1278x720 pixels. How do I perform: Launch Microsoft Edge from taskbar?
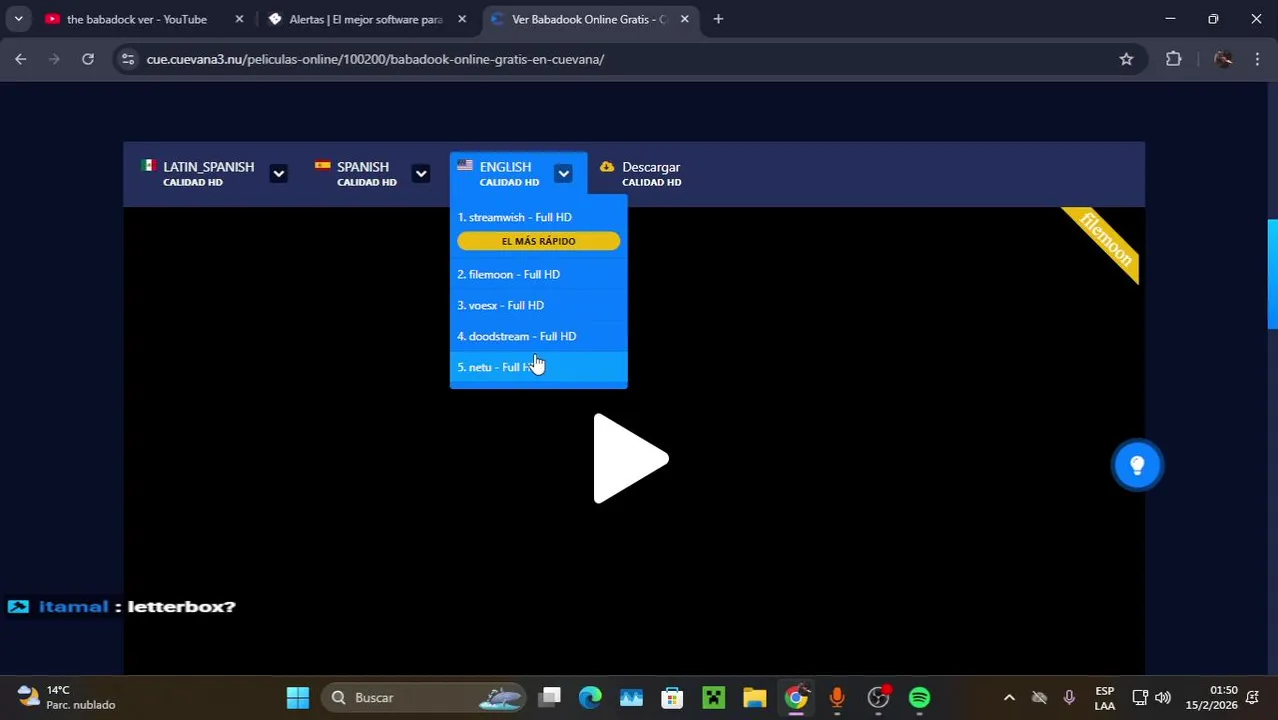(x=590, y=697)
